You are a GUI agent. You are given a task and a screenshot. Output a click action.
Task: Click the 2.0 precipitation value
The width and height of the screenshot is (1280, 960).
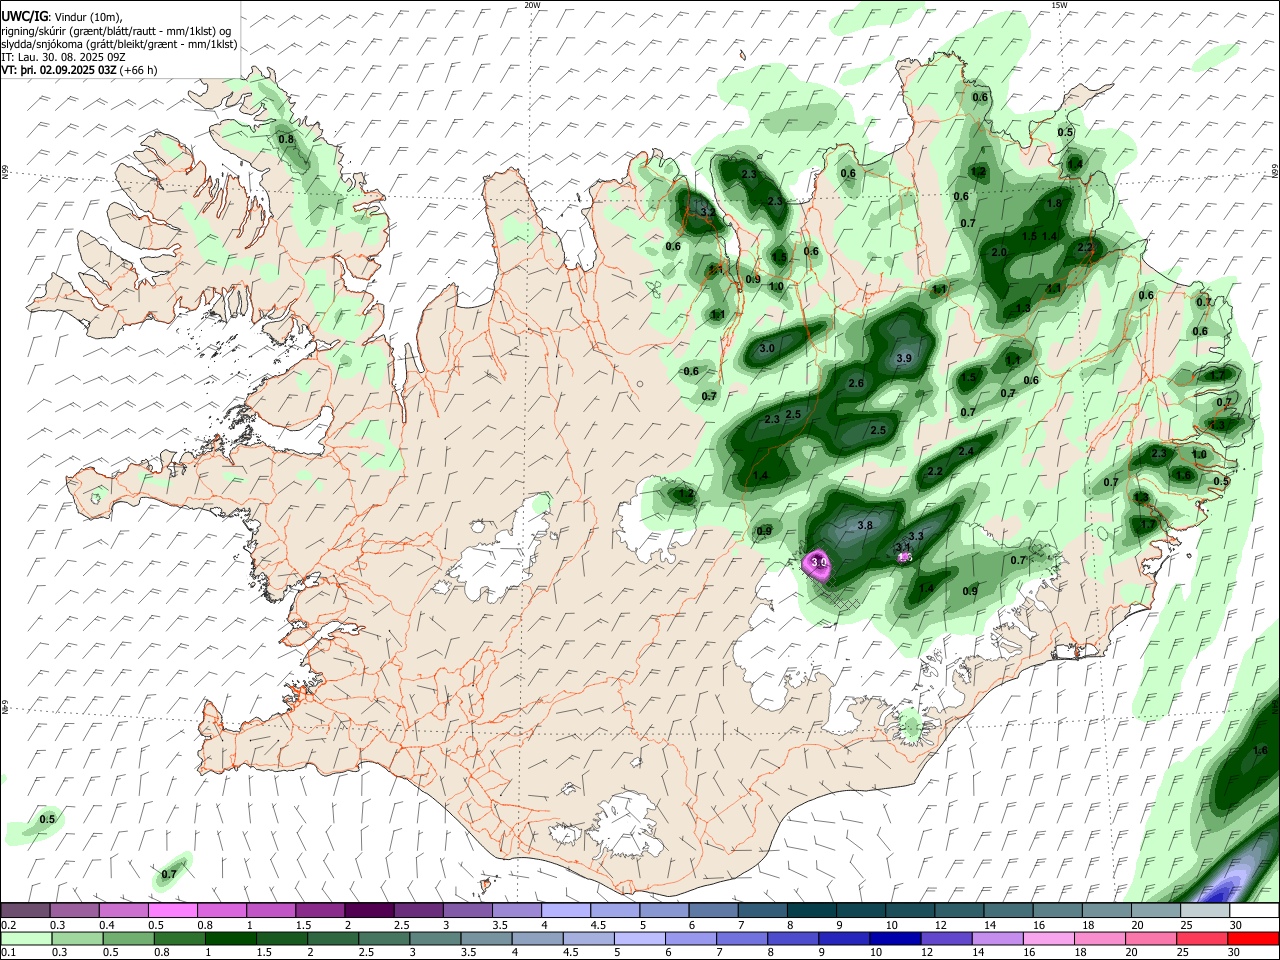click(999, 252)
